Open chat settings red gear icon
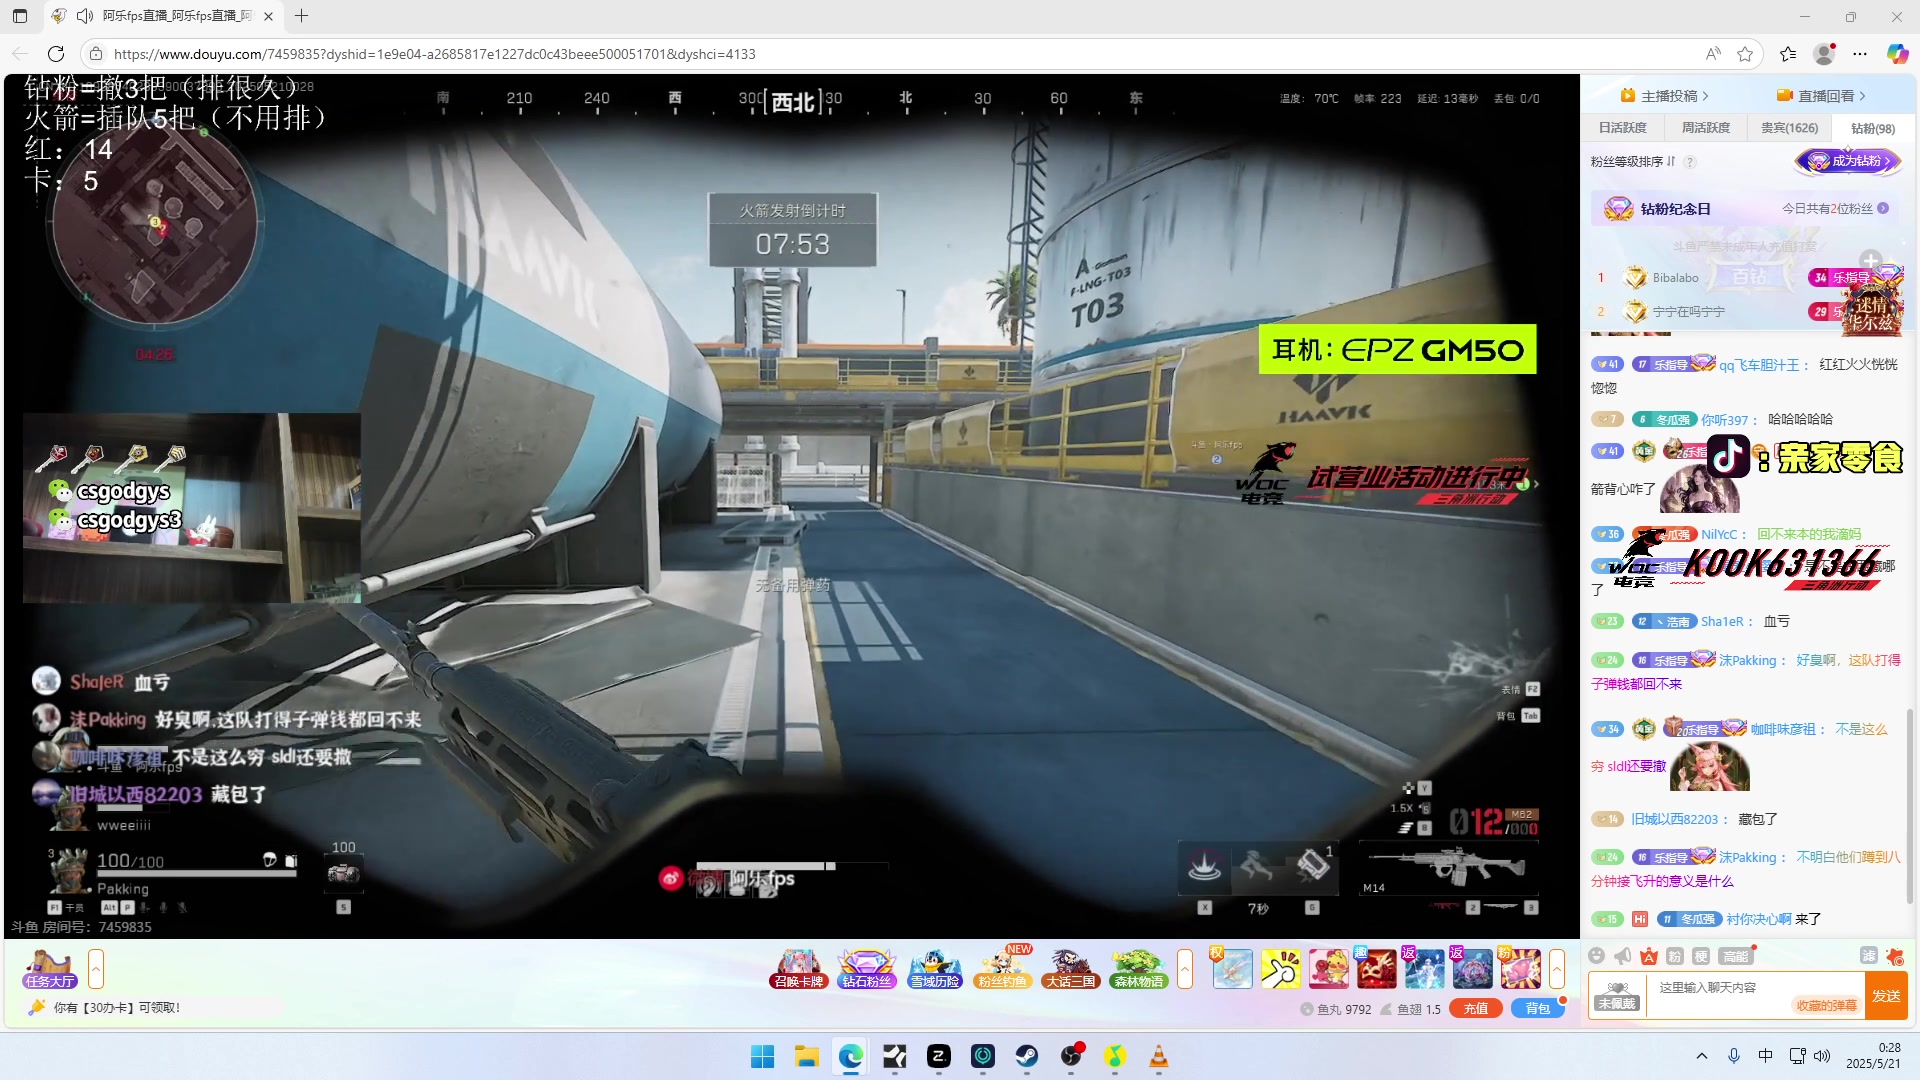This screenshot has height=1080, width=1920. (x=1894, y=956)
